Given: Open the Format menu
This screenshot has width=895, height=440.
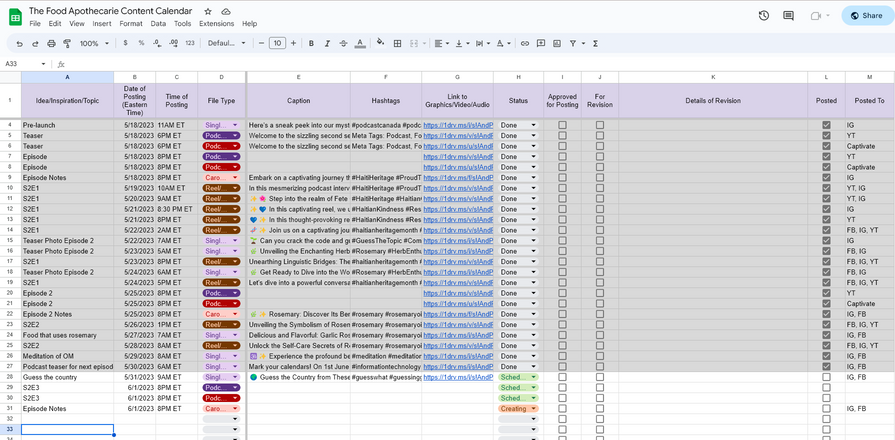Looking at the screenshot, I should click(x=131, y=23).
